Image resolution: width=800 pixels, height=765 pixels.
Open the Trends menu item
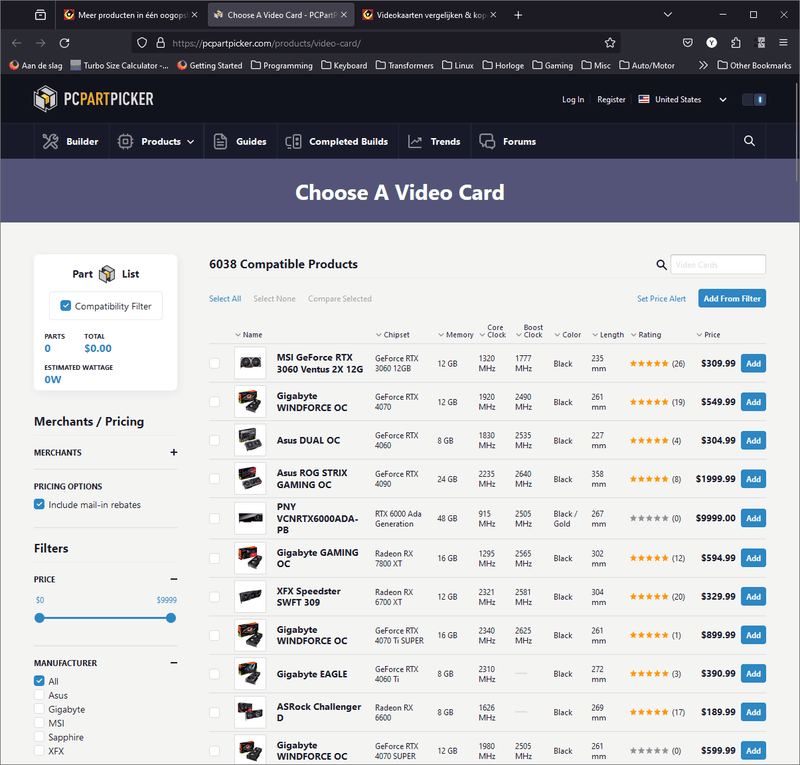(x=434, y=141)
